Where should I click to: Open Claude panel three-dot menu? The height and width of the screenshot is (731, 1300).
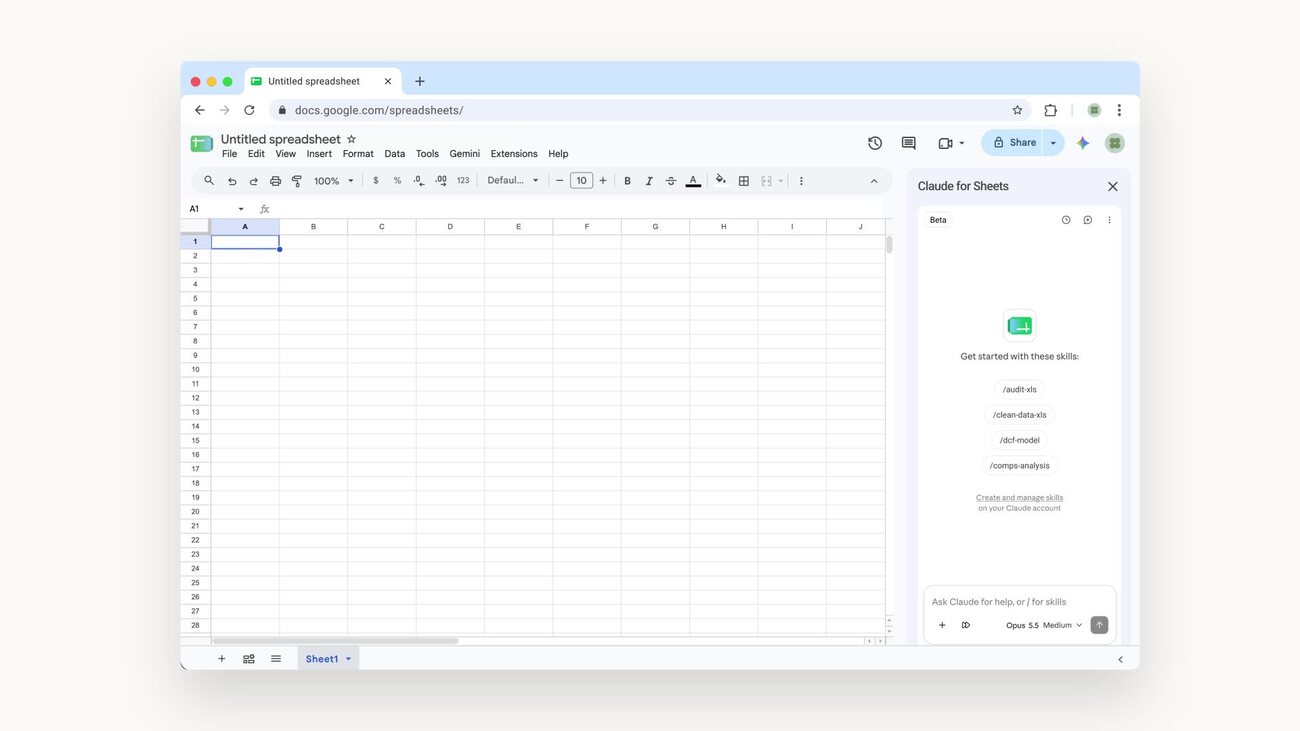[1109, 220]
